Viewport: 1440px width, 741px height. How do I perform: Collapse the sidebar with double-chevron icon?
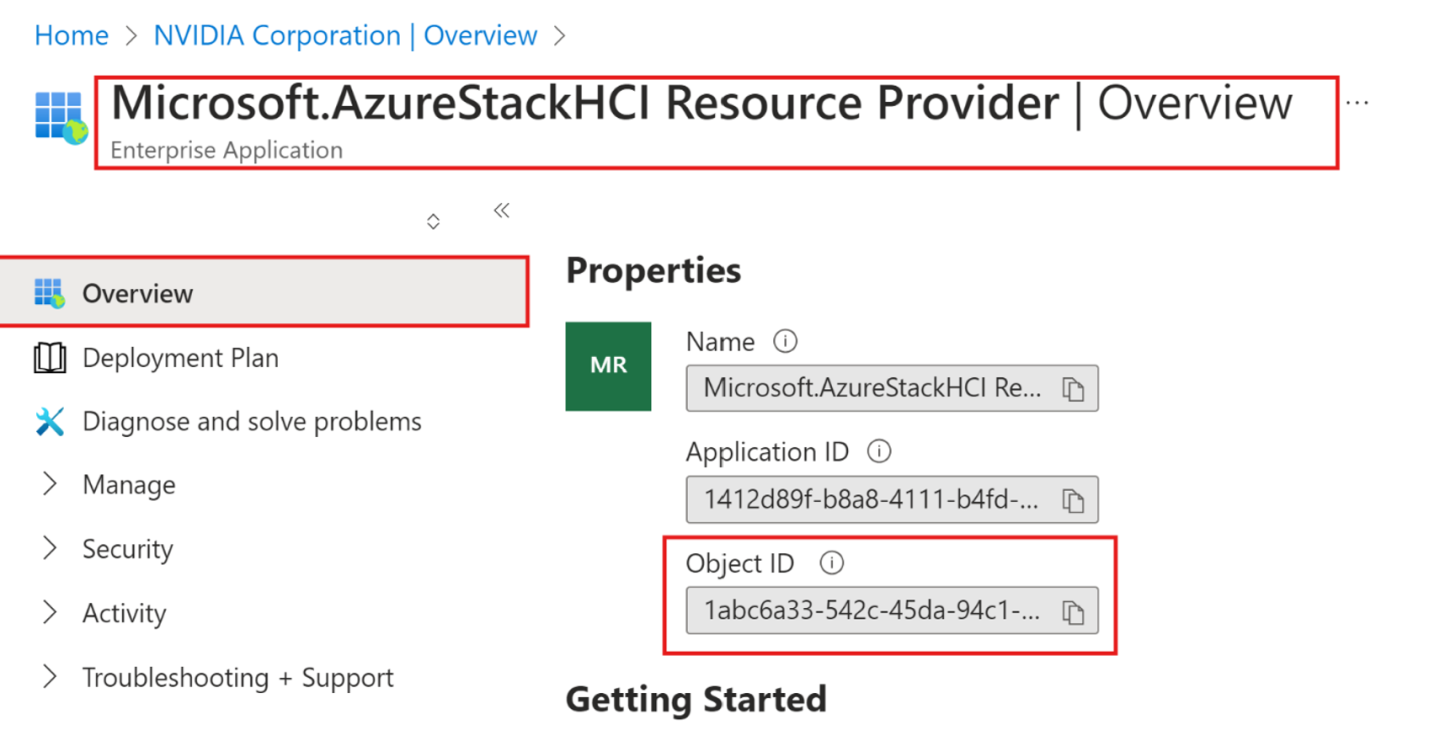[x=502, y=210]
